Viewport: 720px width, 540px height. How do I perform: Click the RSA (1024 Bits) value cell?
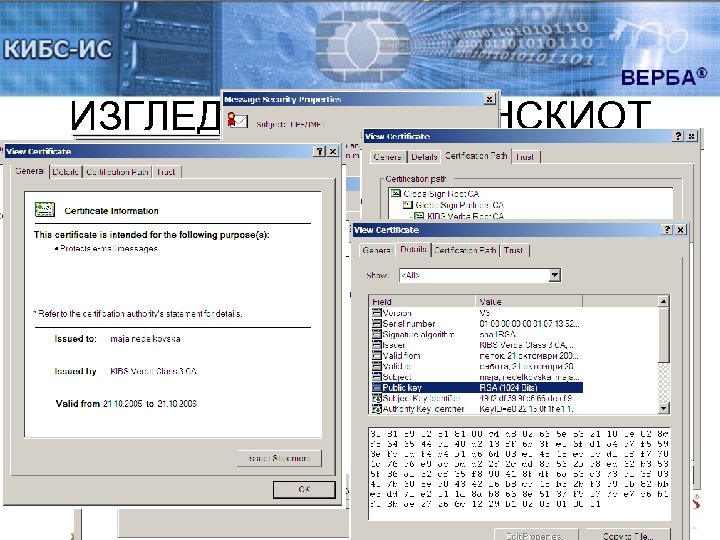[529, 388]
